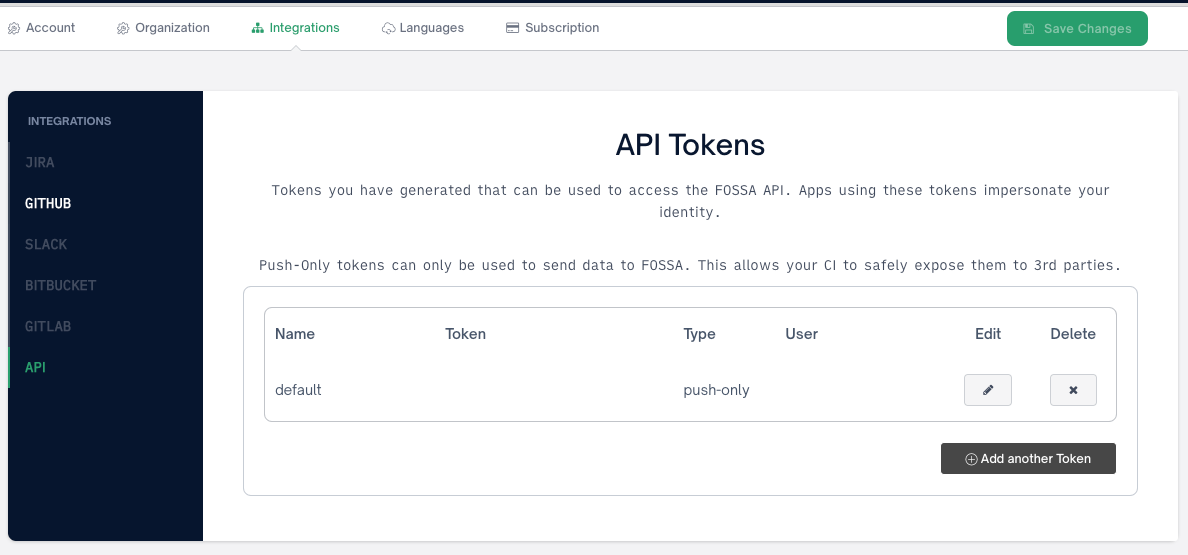Click the pencil edit icon for default token
The height and width of the screenshot is (555, 1188).
point(987,390)
